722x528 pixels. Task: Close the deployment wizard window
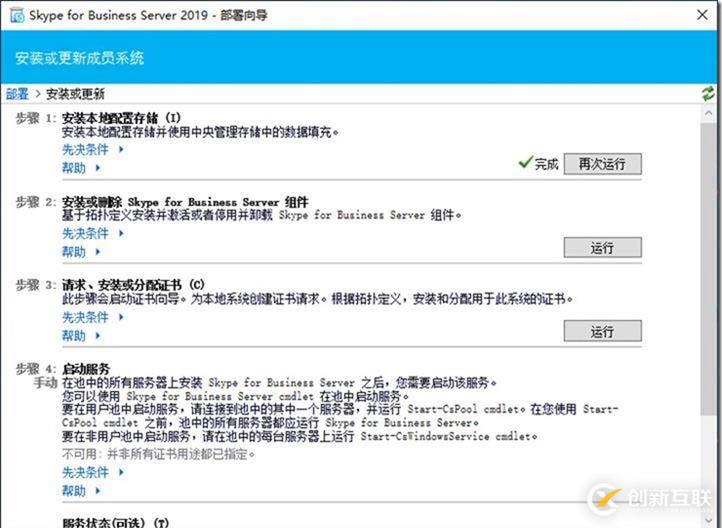(702, 15)
